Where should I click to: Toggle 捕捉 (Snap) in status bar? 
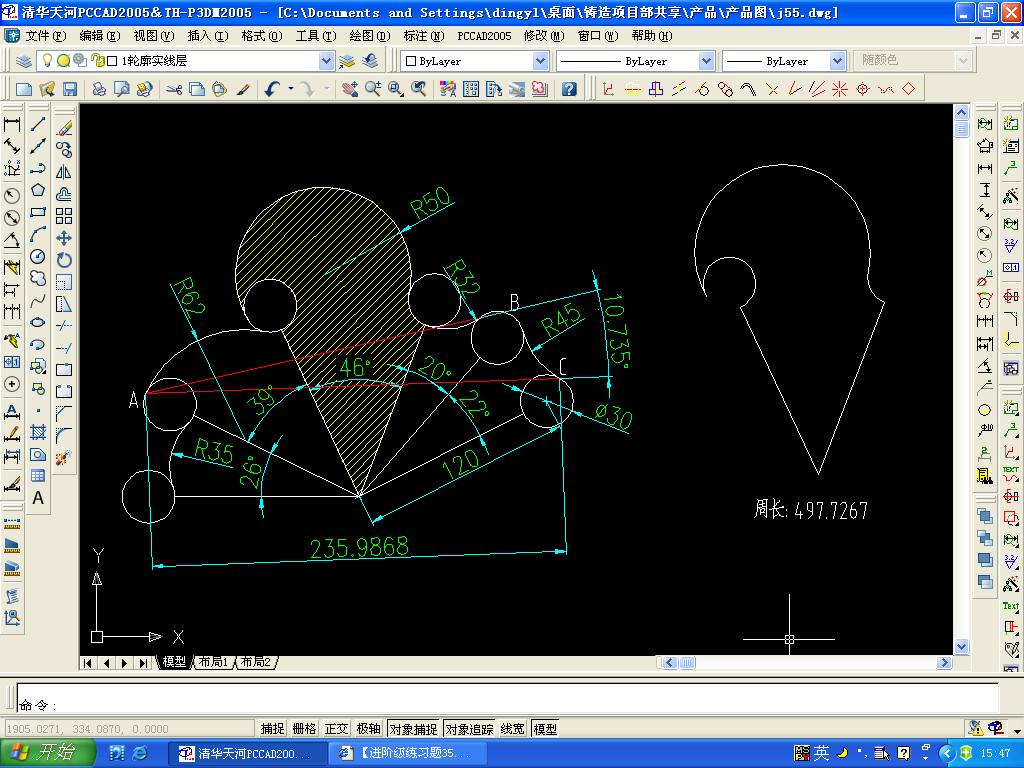272,729
